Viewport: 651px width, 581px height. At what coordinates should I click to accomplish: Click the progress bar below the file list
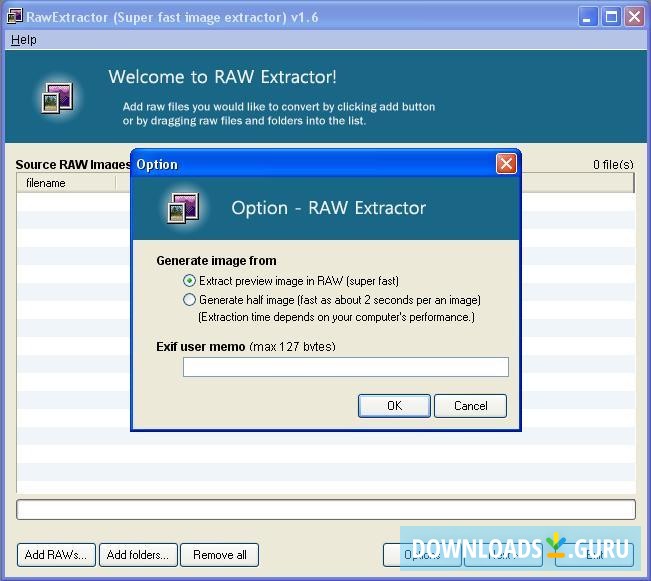click(326, 510)
